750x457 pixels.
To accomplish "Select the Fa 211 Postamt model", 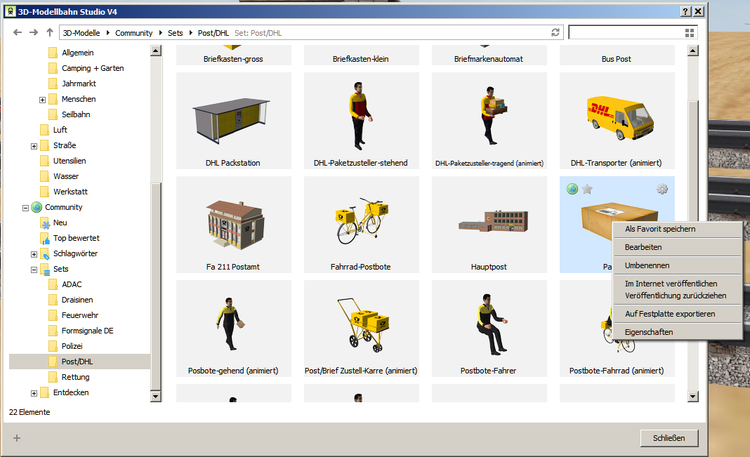I will coord(233,224).
